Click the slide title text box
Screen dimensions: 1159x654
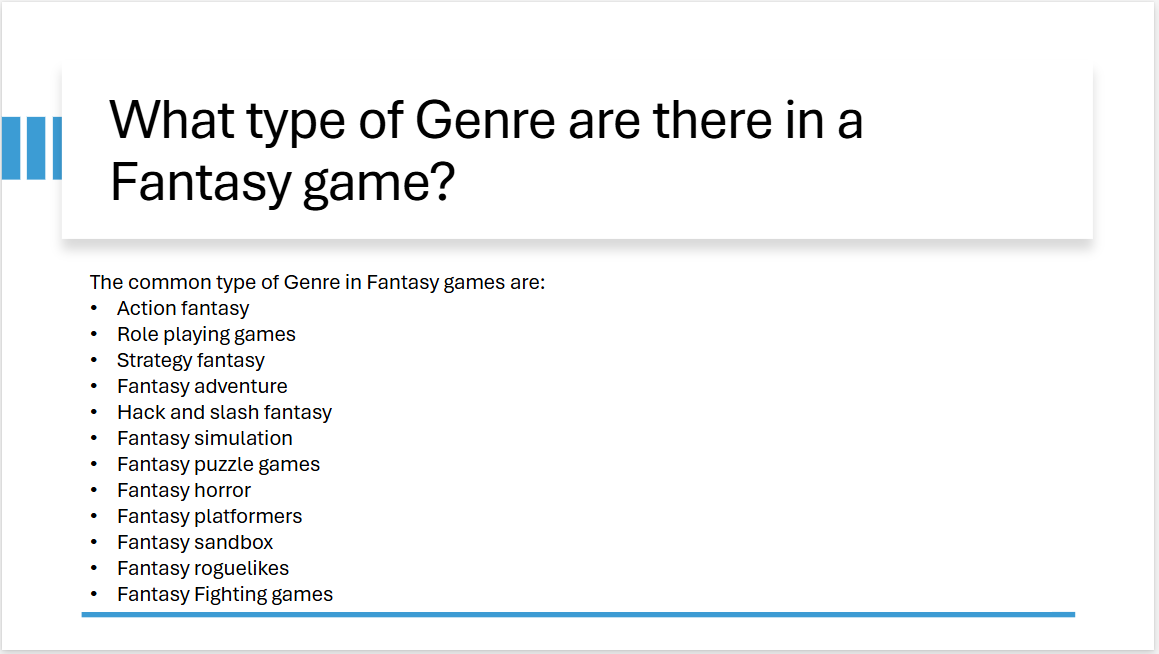pos(576,152)
